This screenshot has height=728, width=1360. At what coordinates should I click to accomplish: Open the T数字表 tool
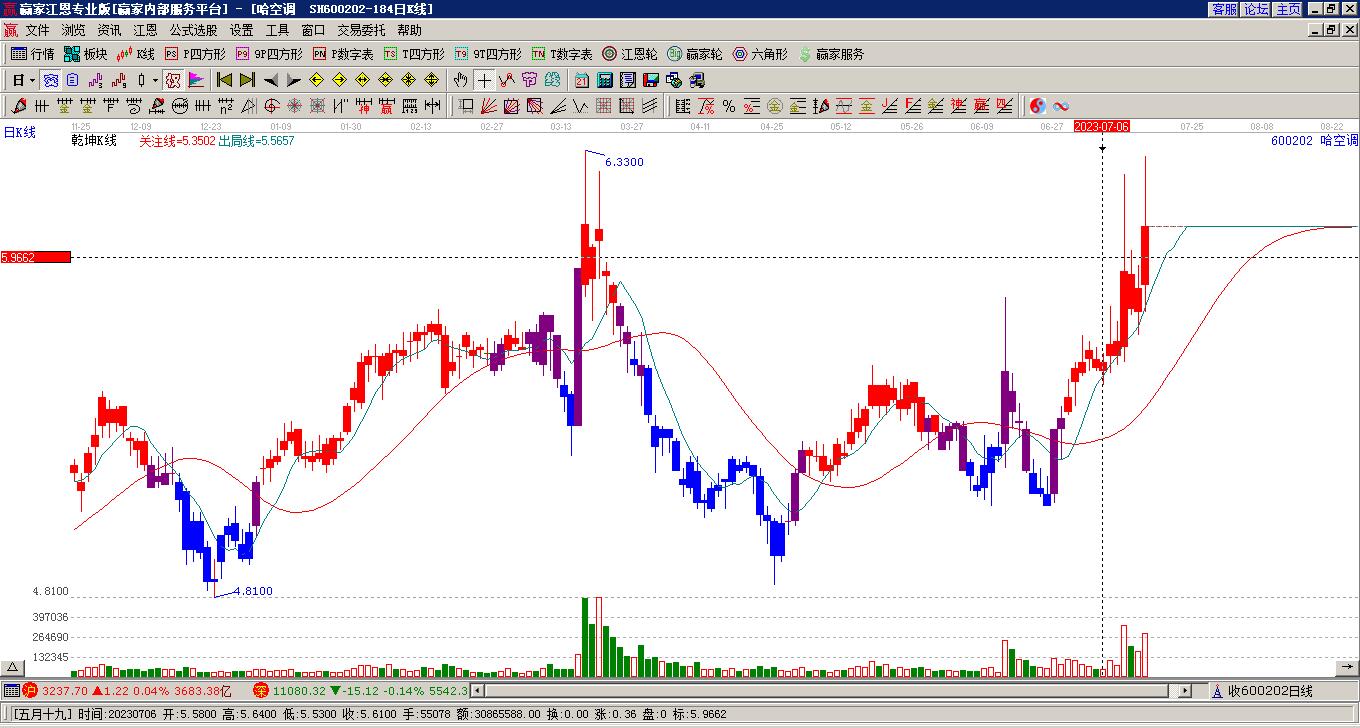562,54
